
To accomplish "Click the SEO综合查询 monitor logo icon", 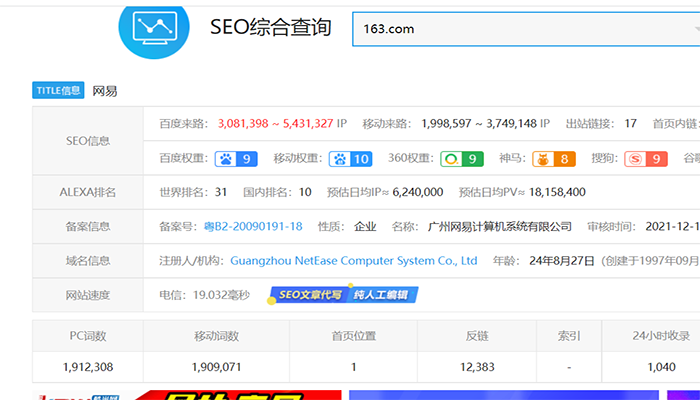I will pos(154,29).
